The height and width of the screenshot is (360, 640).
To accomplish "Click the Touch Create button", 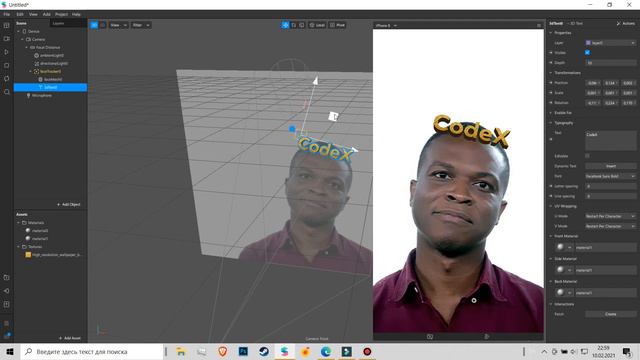I will coord(611,314).
